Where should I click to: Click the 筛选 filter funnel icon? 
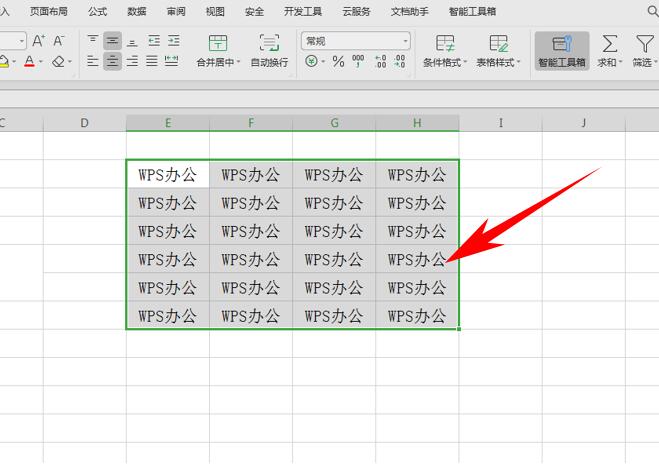tap(644, 44)
